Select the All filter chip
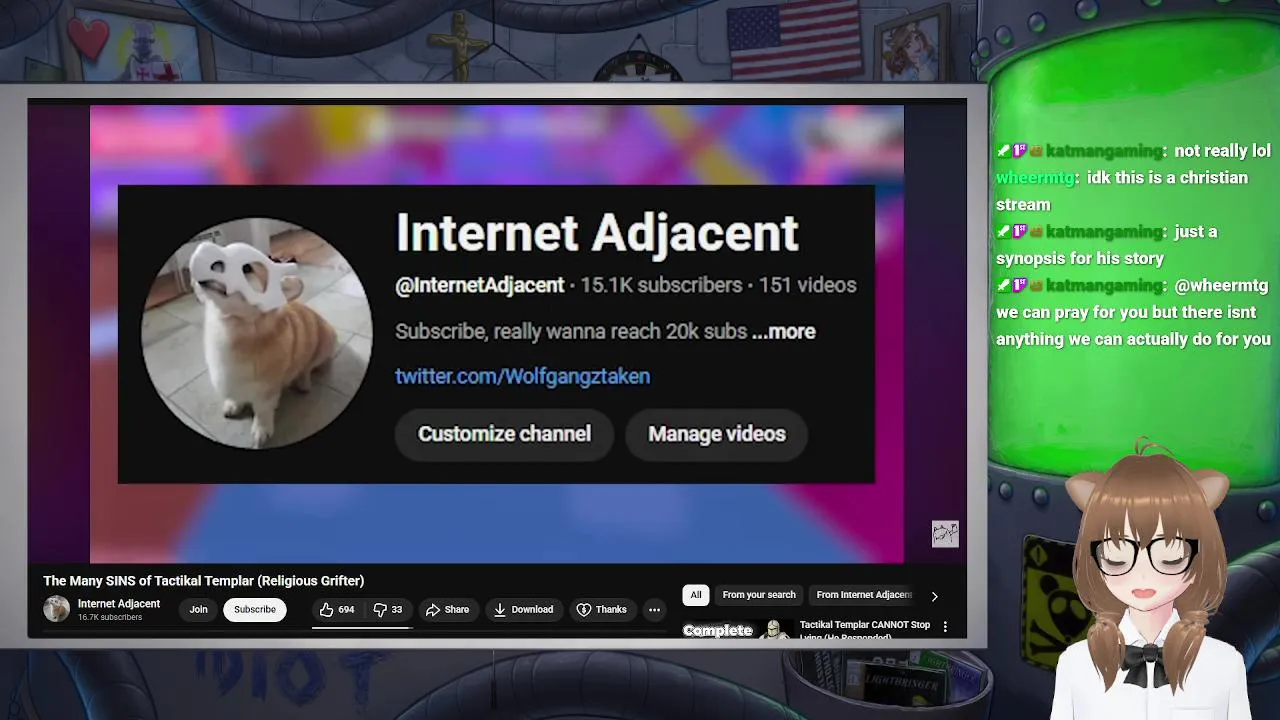The height and width of the screenshot is (720, 1280). click(x=696, y=595)
